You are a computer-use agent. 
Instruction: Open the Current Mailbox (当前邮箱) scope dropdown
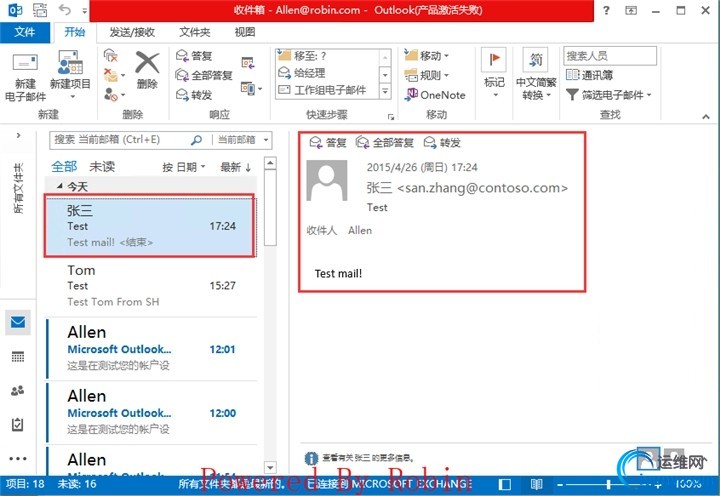pyautogui.click(x=242, y=140)
